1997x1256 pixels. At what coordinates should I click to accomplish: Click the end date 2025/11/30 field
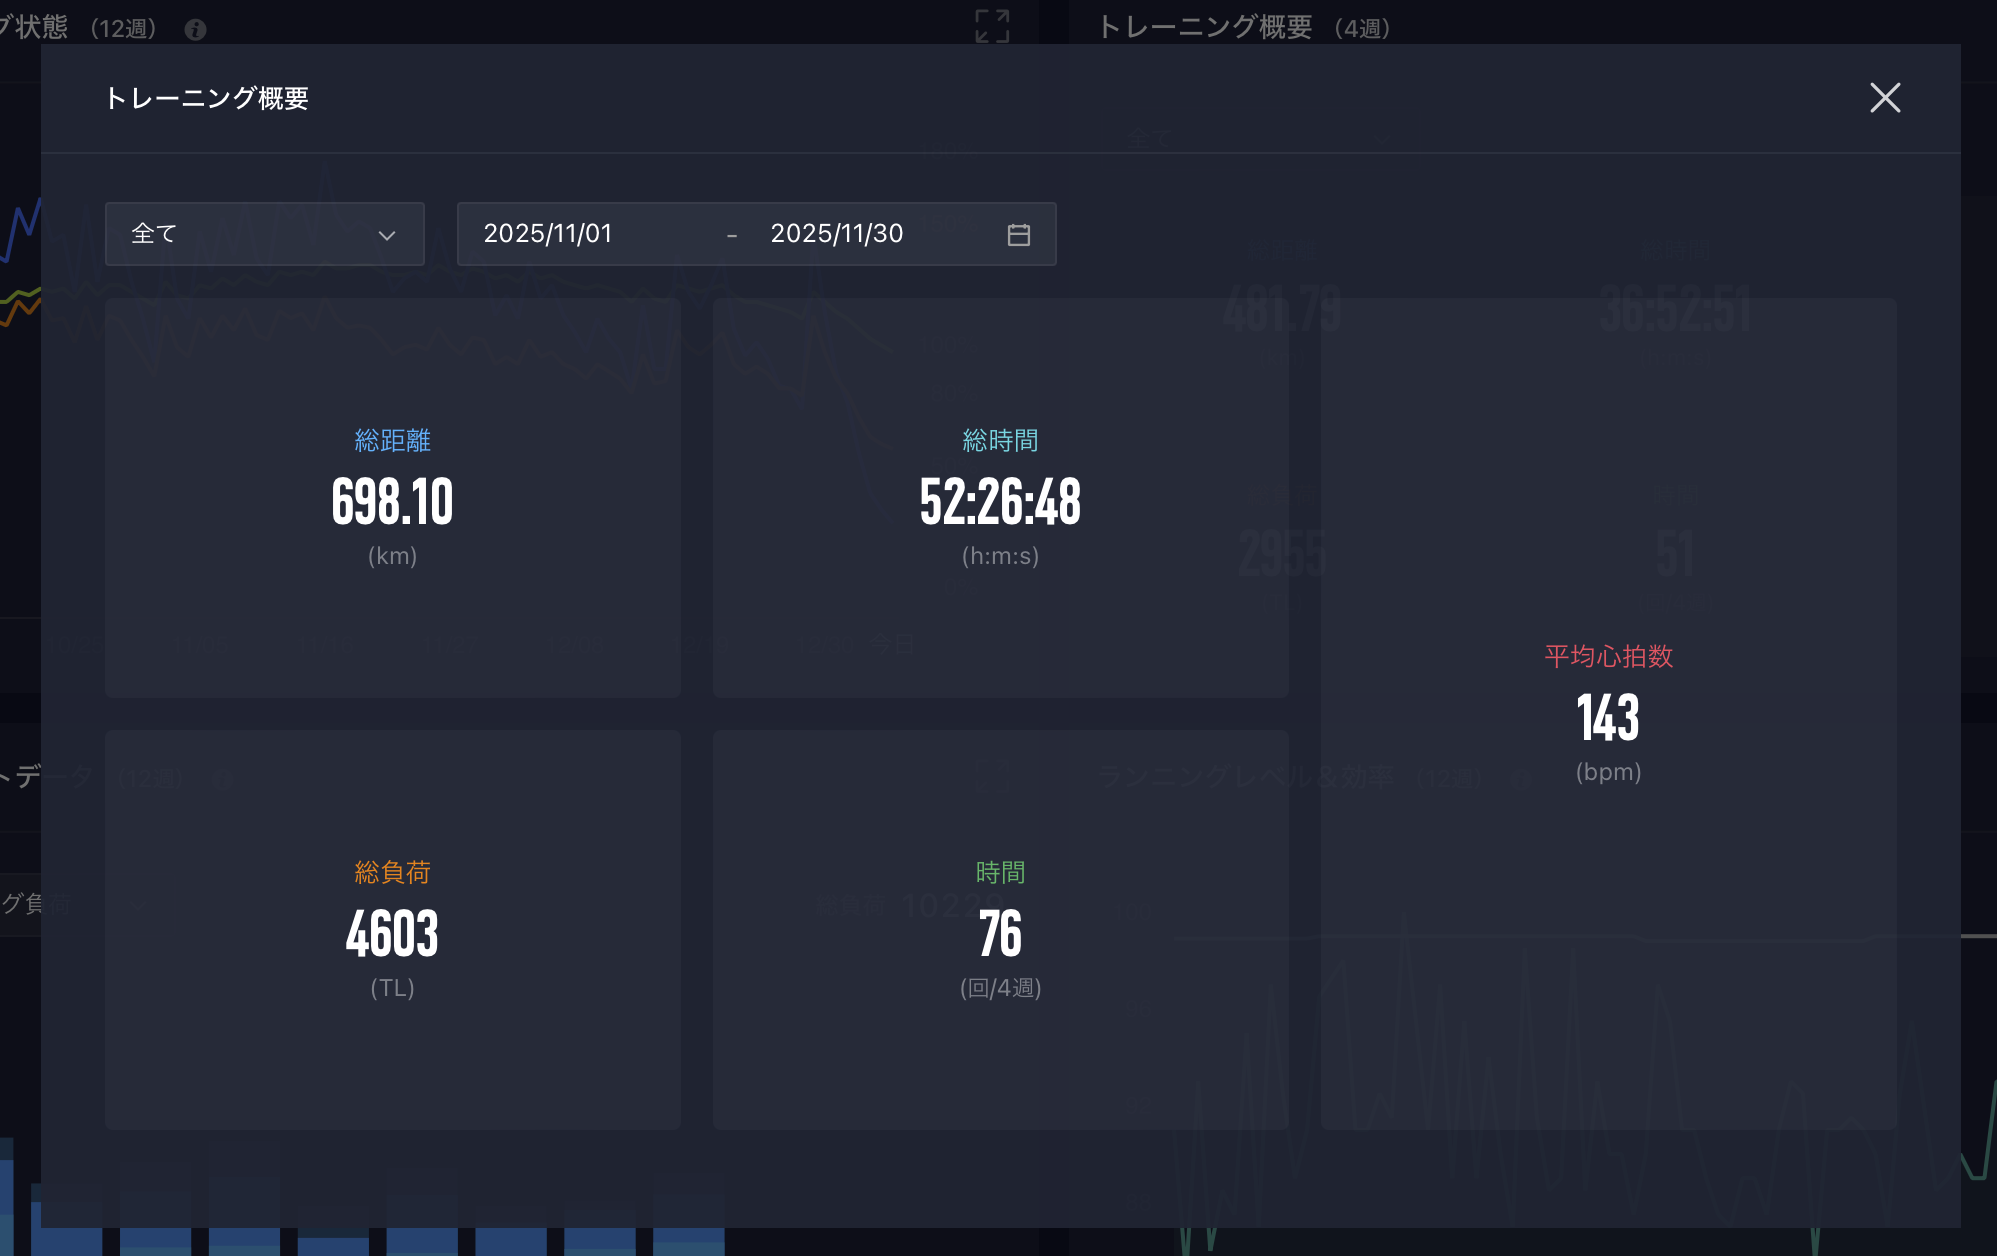pos(836,234)
